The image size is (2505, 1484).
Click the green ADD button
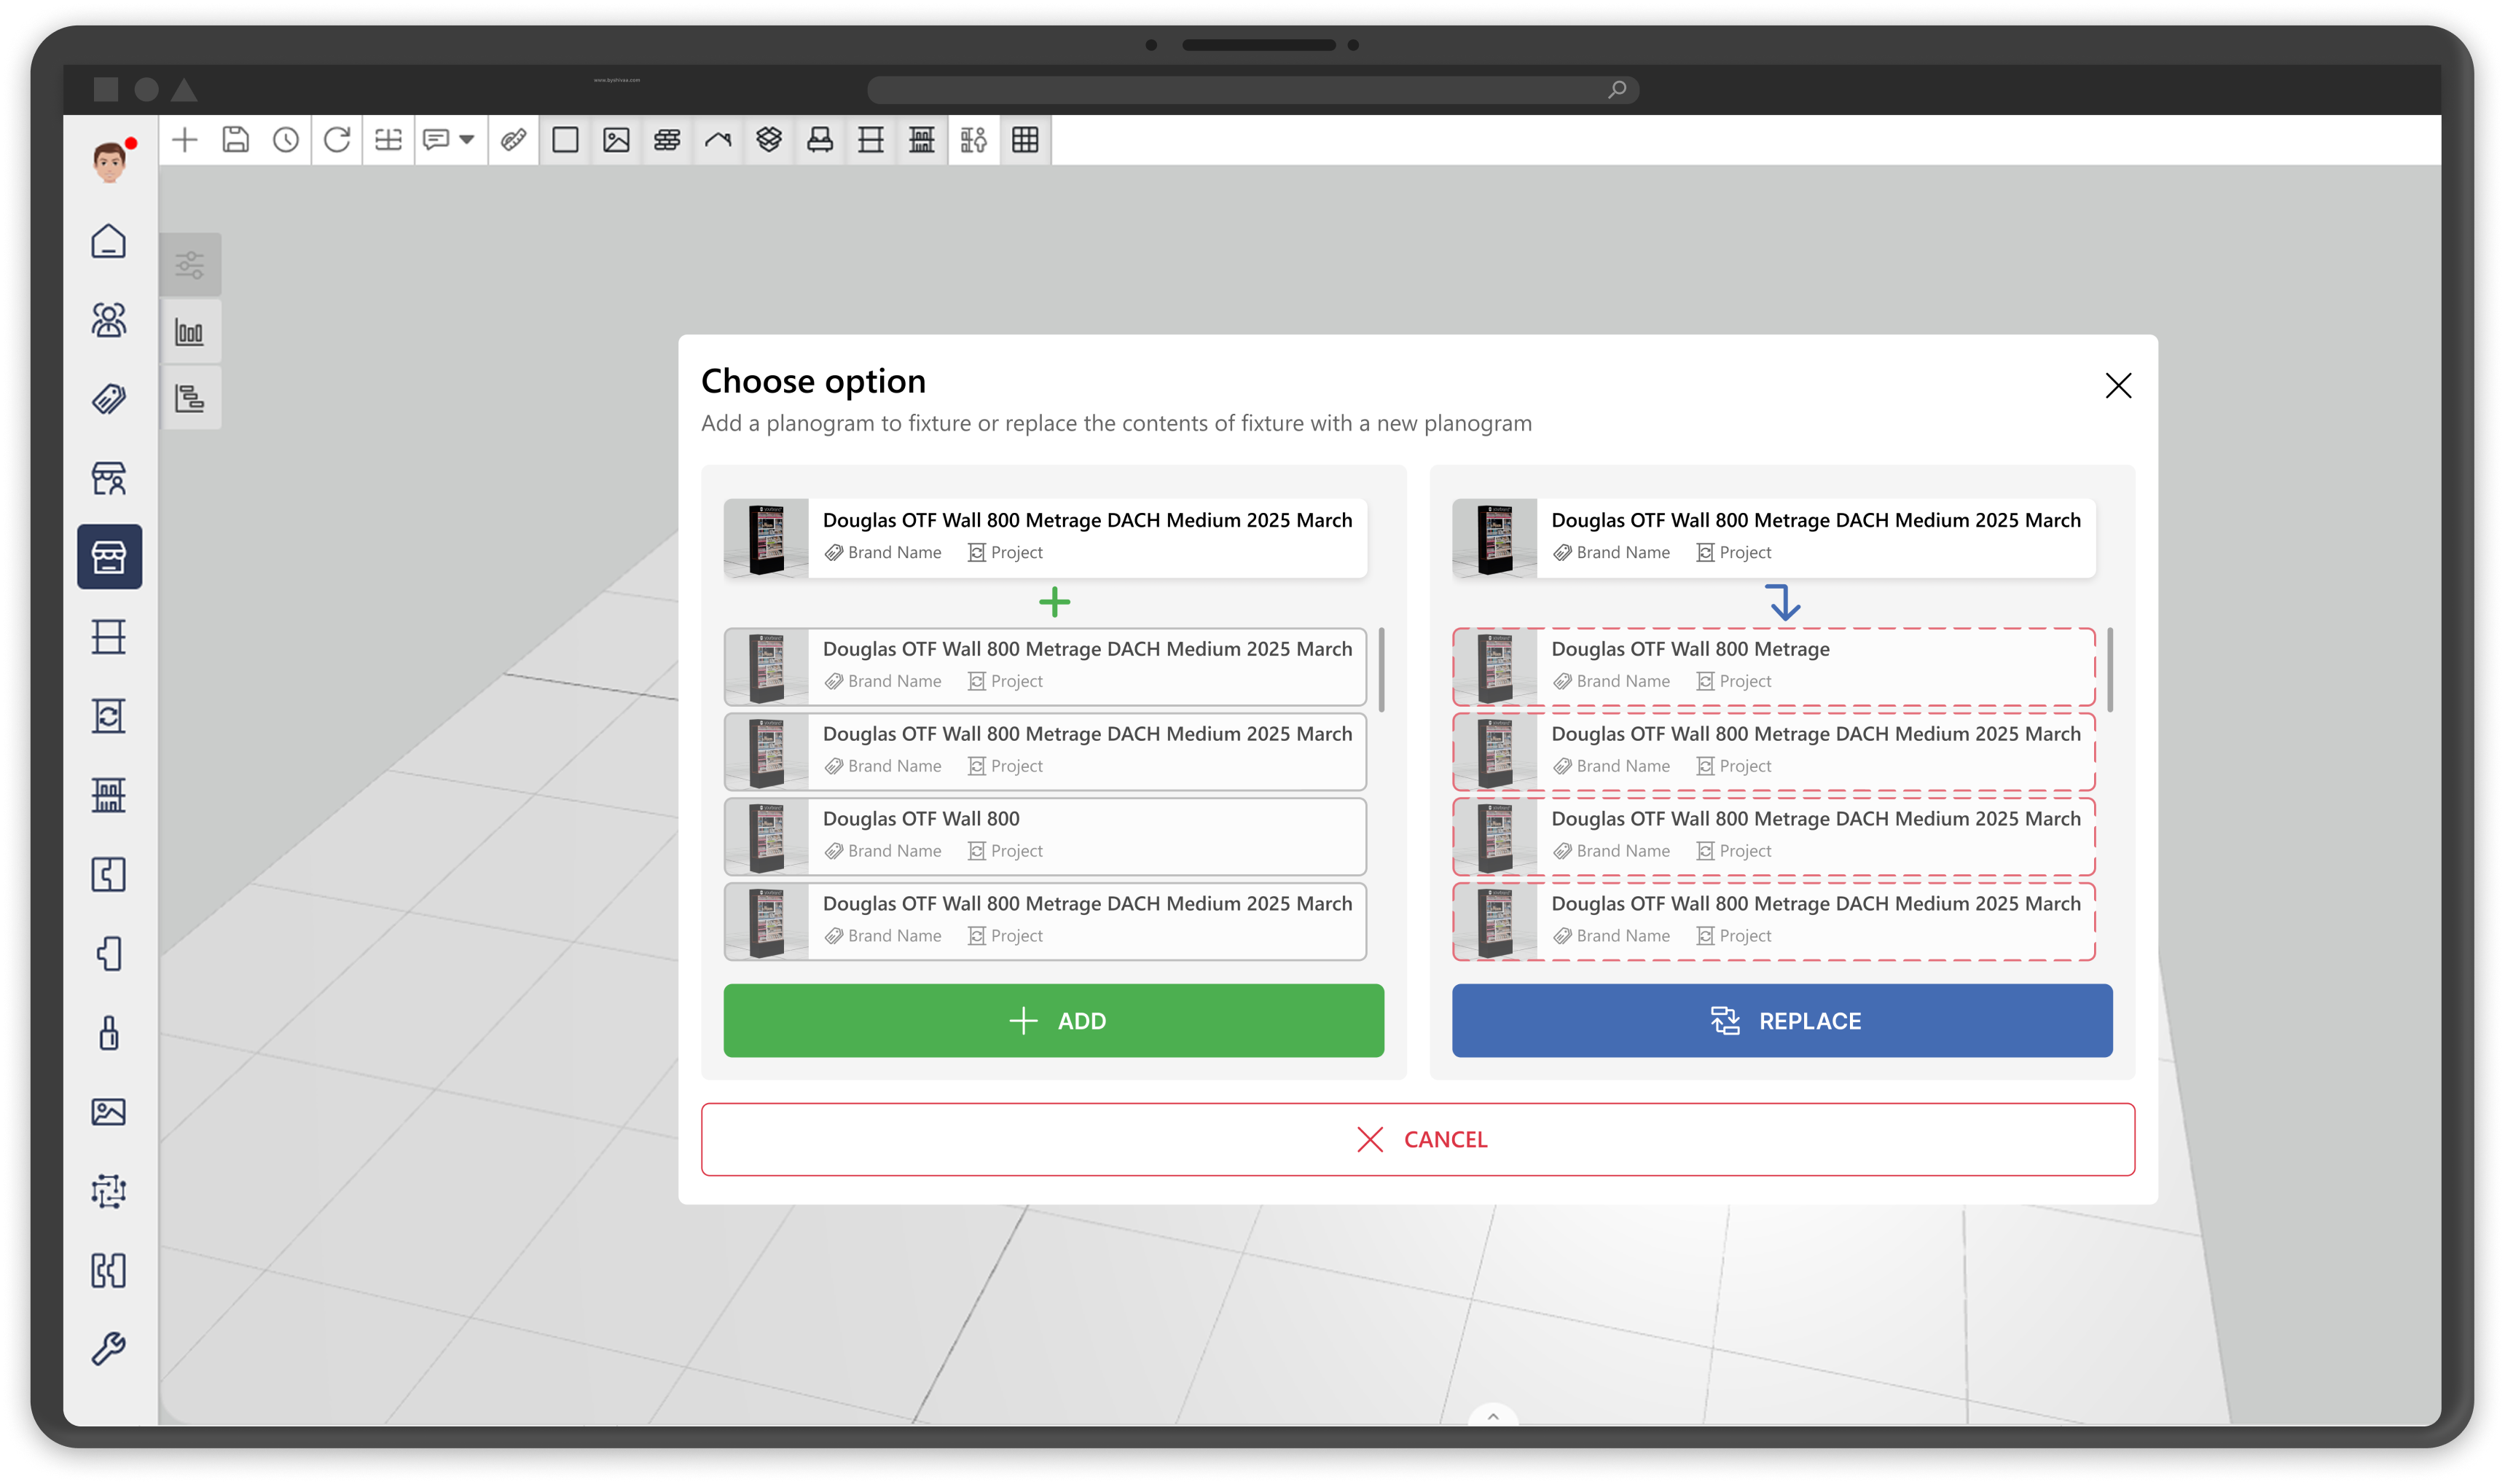point(1054,1021)
